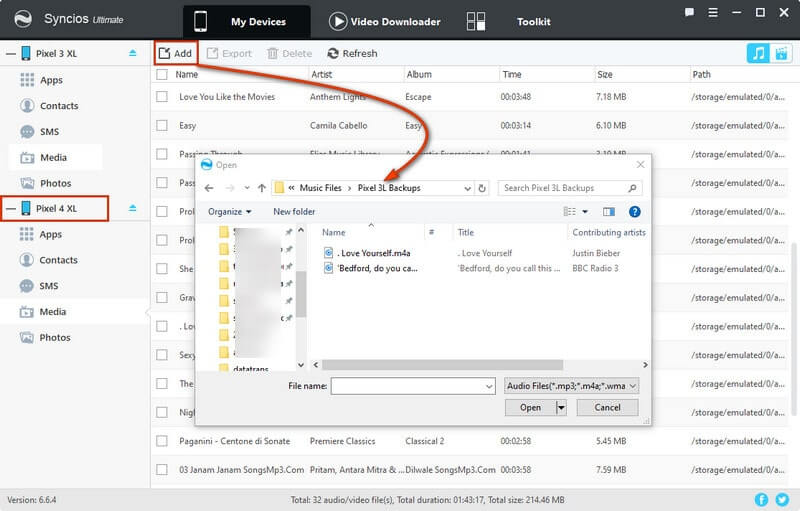Image resolution: width=800 pixels, height=511 pixels.
Task: Go up one folder in Open dialog
Action: pos(262,188)
